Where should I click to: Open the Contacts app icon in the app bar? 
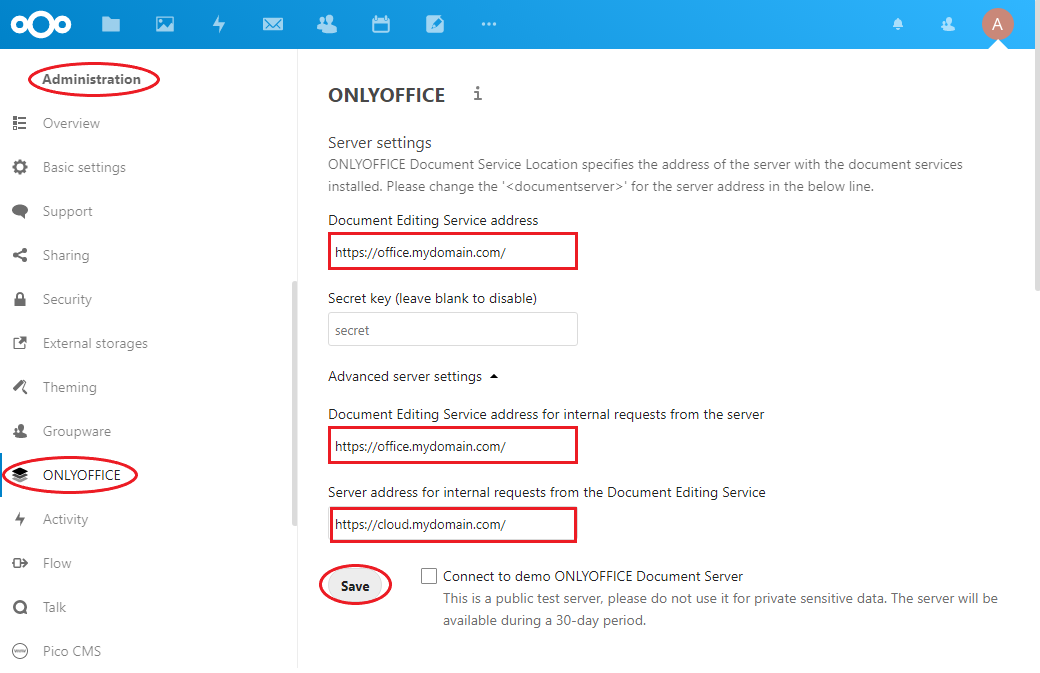tap(327, 25)
